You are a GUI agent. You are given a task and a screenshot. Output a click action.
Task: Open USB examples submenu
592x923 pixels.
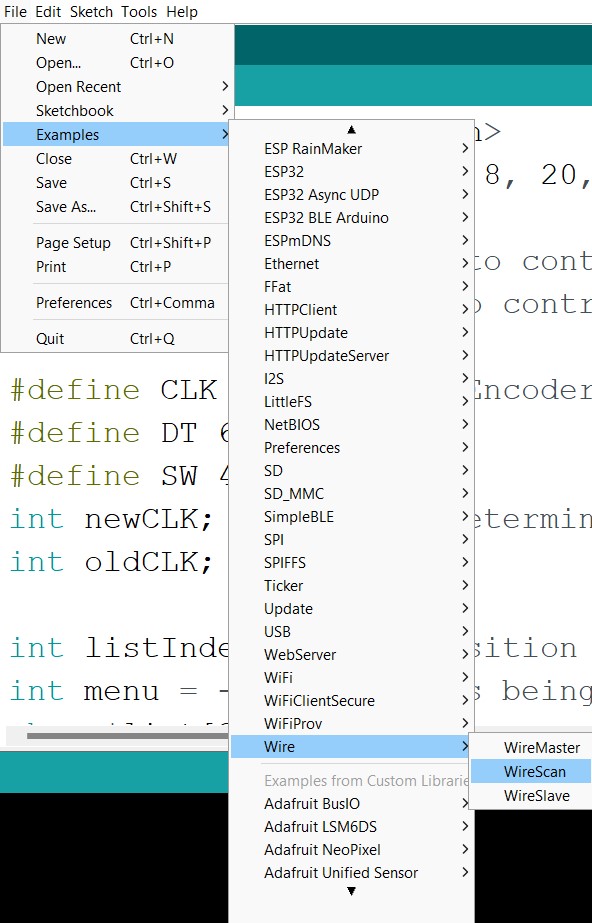351,632
